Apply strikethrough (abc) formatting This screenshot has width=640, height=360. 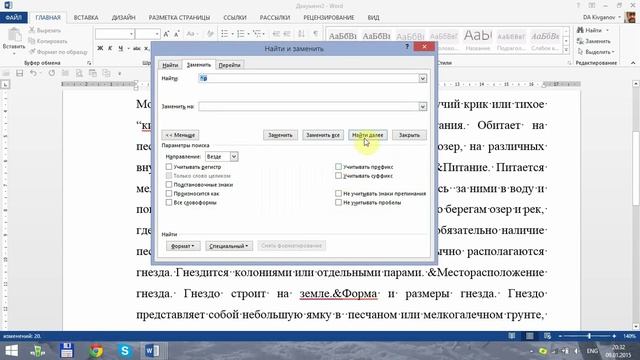coord(137,48)
